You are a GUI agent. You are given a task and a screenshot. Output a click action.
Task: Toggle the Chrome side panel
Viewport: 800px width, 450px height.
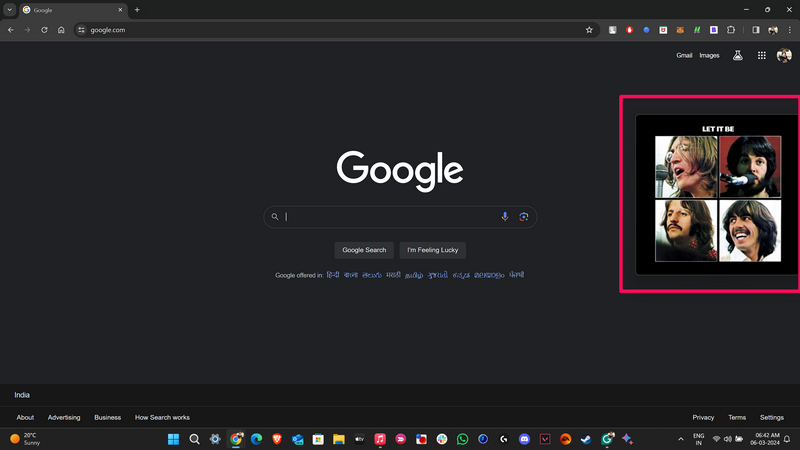[756, 30]
